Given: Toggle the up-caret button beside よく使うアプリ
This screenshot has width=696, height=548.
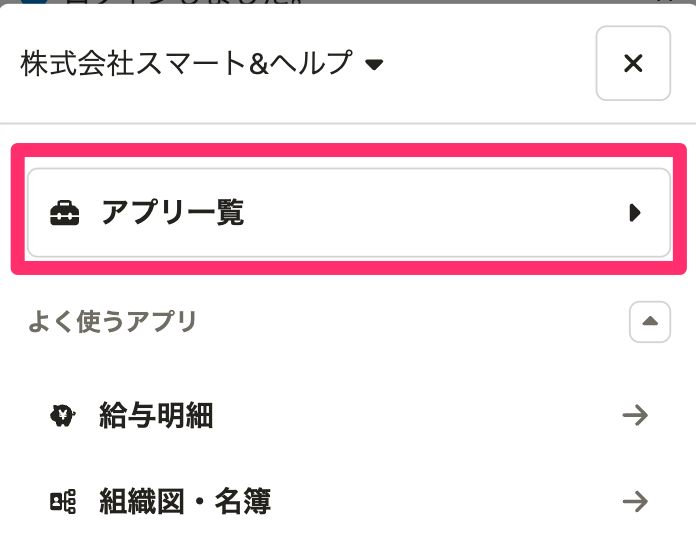Looking at the screenshot, I should pos(649,322).
